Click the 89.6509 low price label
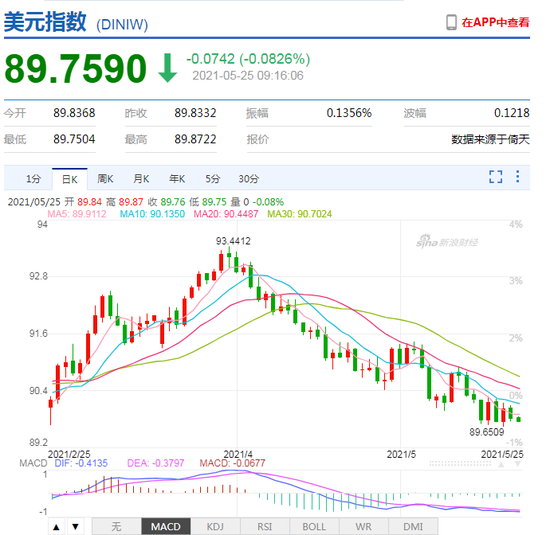 (487, 432)
